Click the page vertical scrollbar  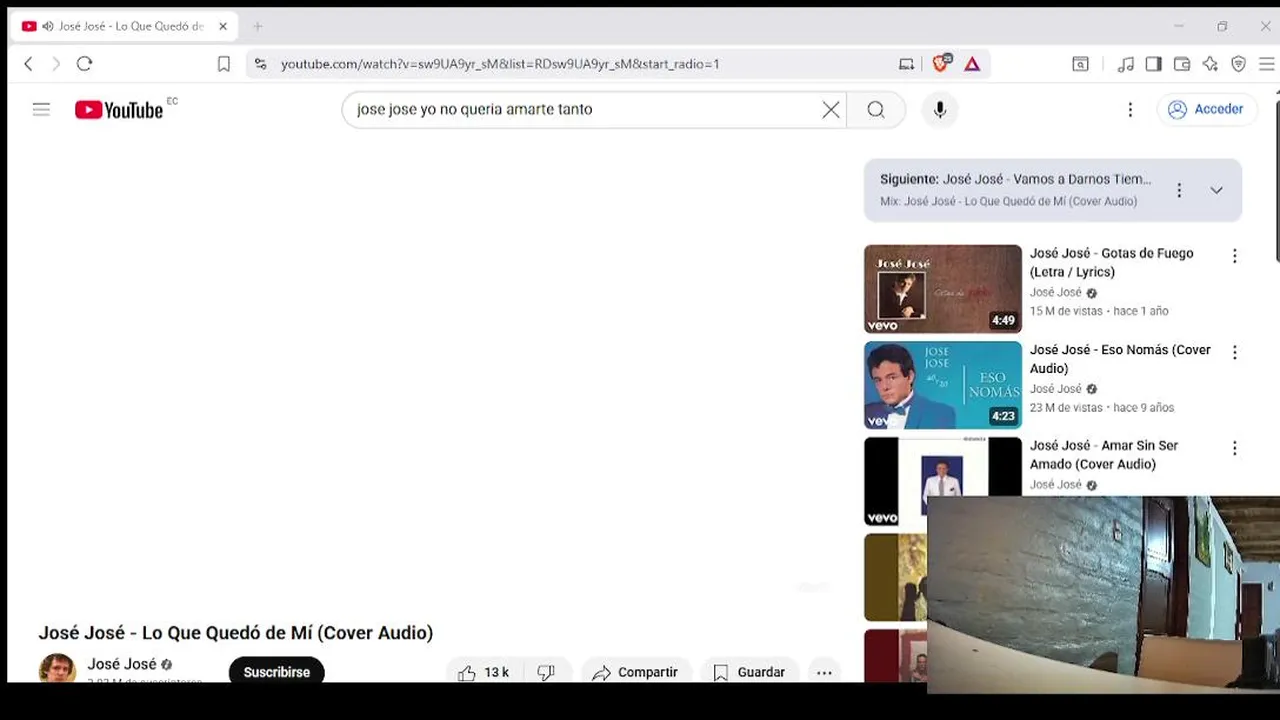tap(1277, 180)
